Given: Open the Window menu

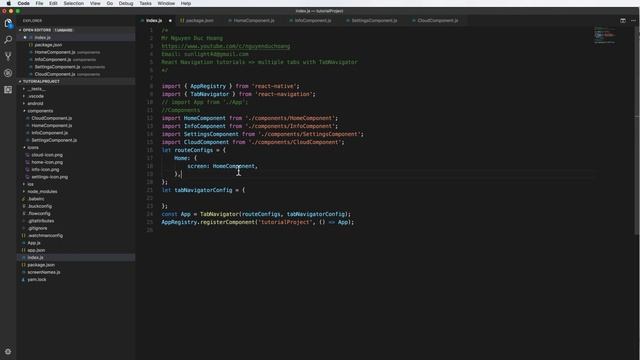Looking at the screenshot, I should pyautogui.click(x=166, y=3).
